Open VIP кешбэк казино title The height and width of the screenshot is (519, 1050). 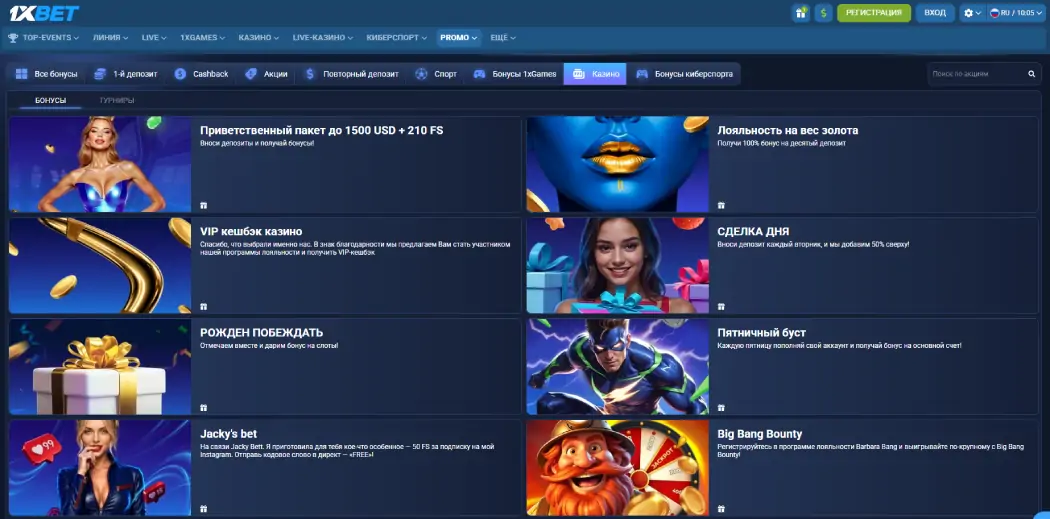pos(251,232)
